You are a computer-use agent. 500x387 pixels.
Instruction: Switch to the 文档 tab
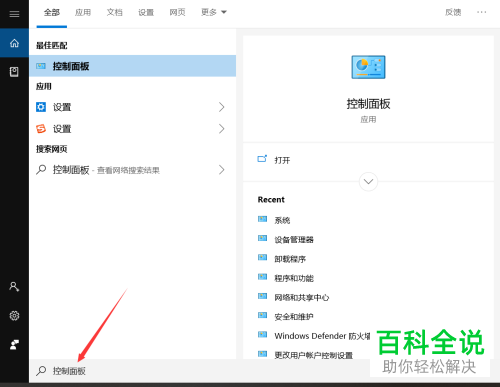pos(114,12)
